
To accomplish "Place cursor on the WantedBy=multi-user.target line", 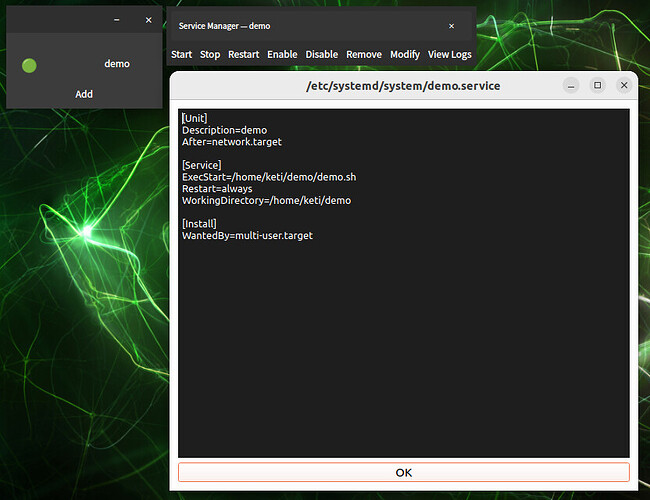I will (x=247, y=236).
